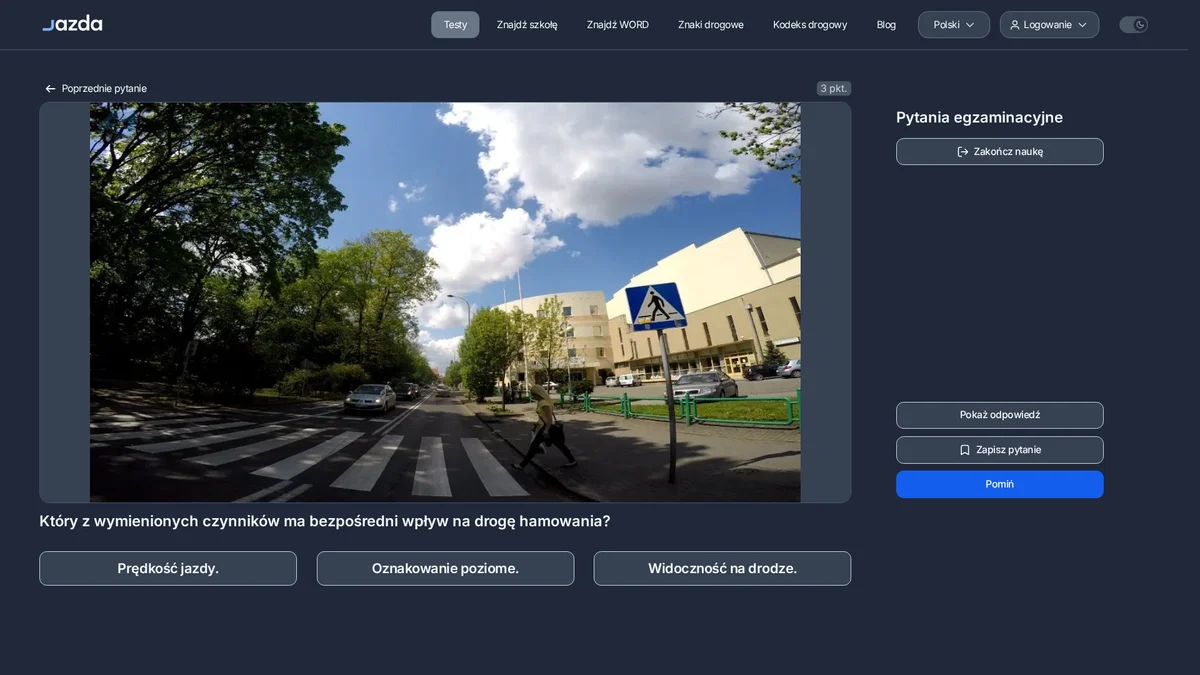Viewport: 1200px width, 675px height.
Task: Open the Jazda logo home link
Action: click(x=72, y=24)
